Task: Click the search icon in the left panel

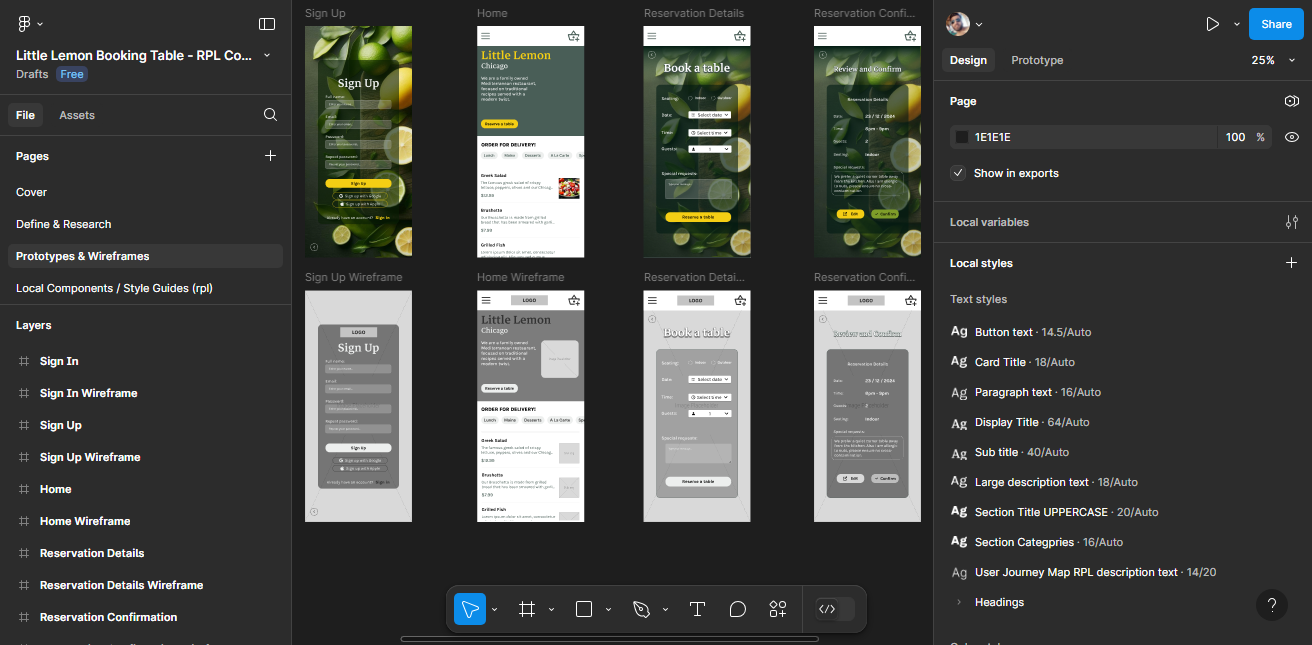Action: pyautogui.click(x=270, y=114)
